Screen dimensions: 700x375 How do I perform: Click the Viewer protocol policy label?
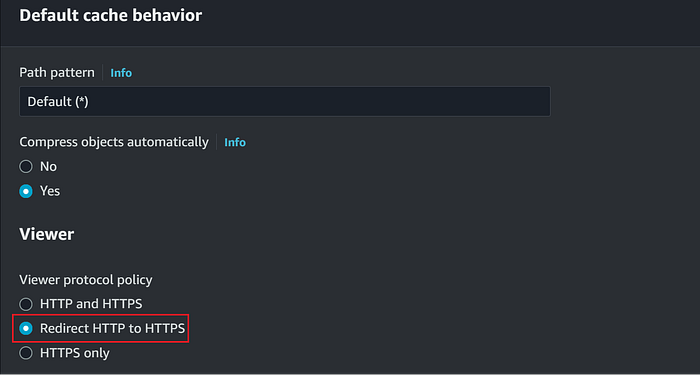[86, 280]
